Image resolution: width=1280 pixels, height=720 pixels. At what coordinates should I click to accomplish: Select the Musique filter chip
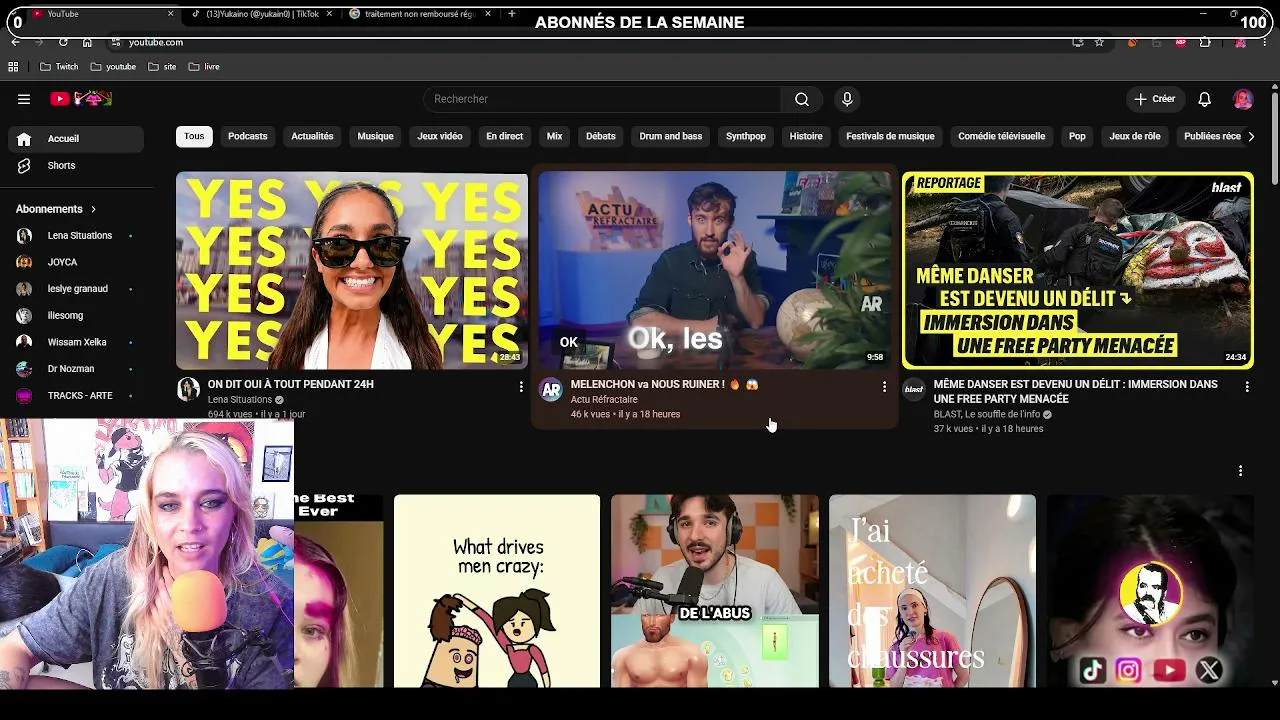pos(376,136)
